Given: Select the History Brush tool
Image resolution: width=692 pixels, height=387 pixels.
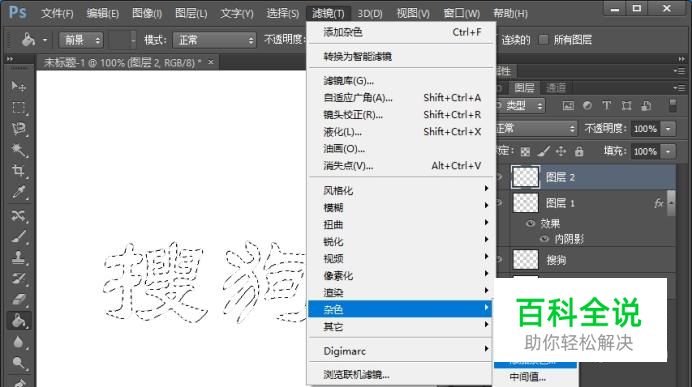Looking at the screenshot, I should pyautogui.click(x=18, y=279).
